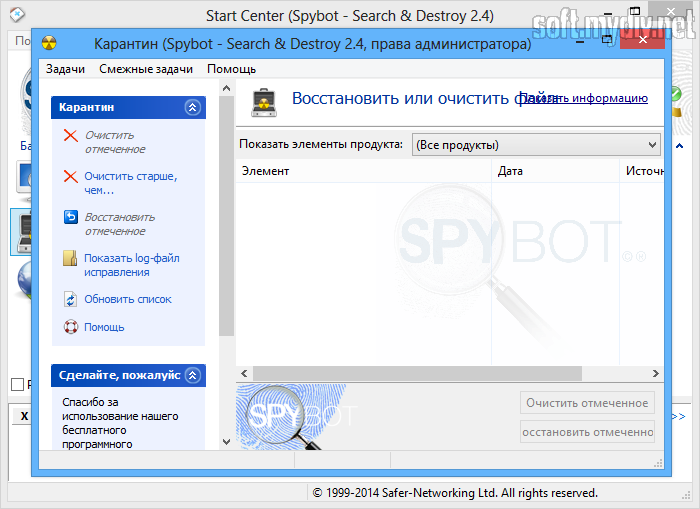Click Обновить список link
Image resolution: width=700 pixels, height=509 pixels.
[x=128, y=299]
